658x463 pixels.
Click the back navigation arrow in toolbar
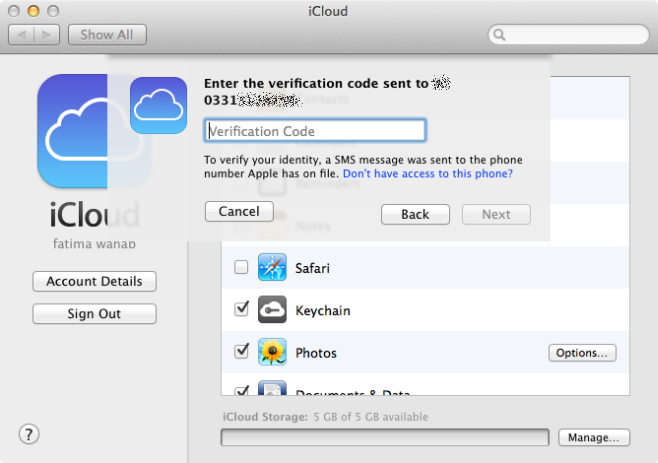(22, 35)
